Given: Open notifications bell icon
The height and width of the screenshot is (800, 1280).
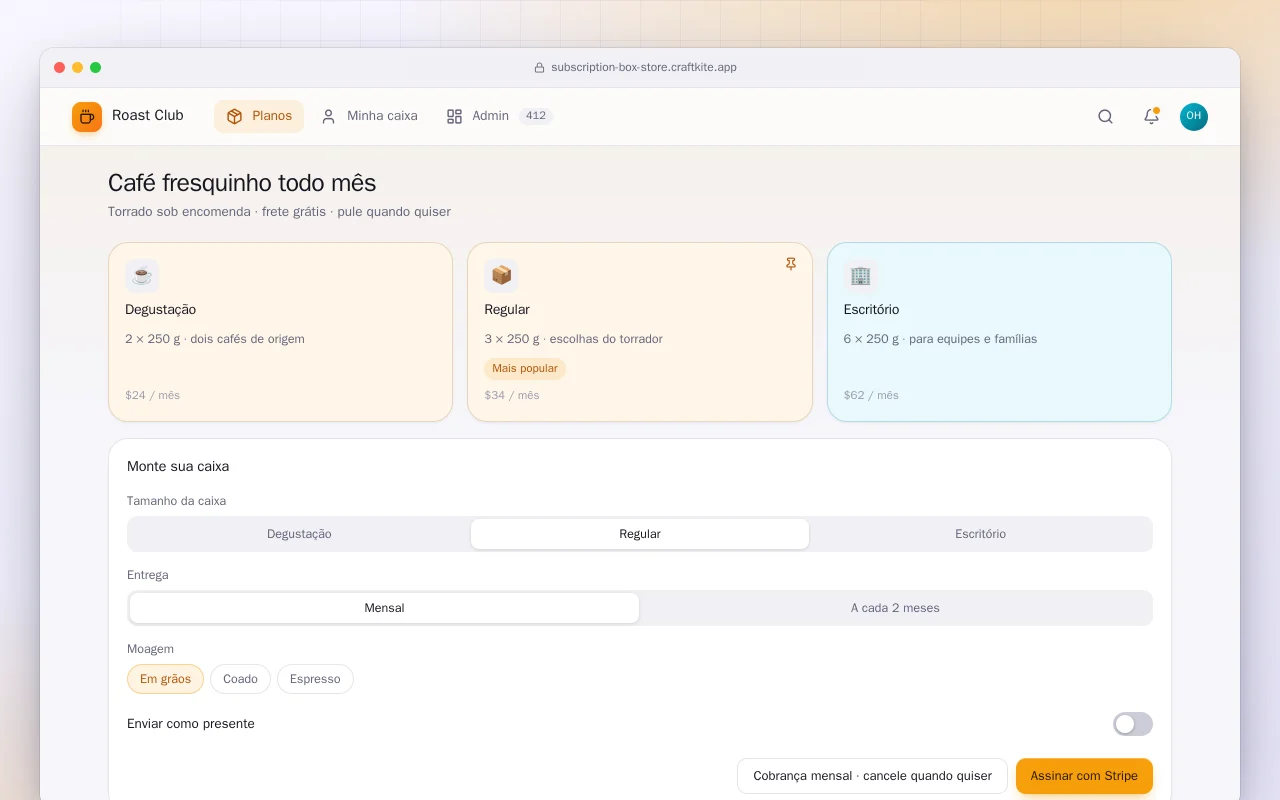Looking at the screenshot, I should click(1151, 117).
